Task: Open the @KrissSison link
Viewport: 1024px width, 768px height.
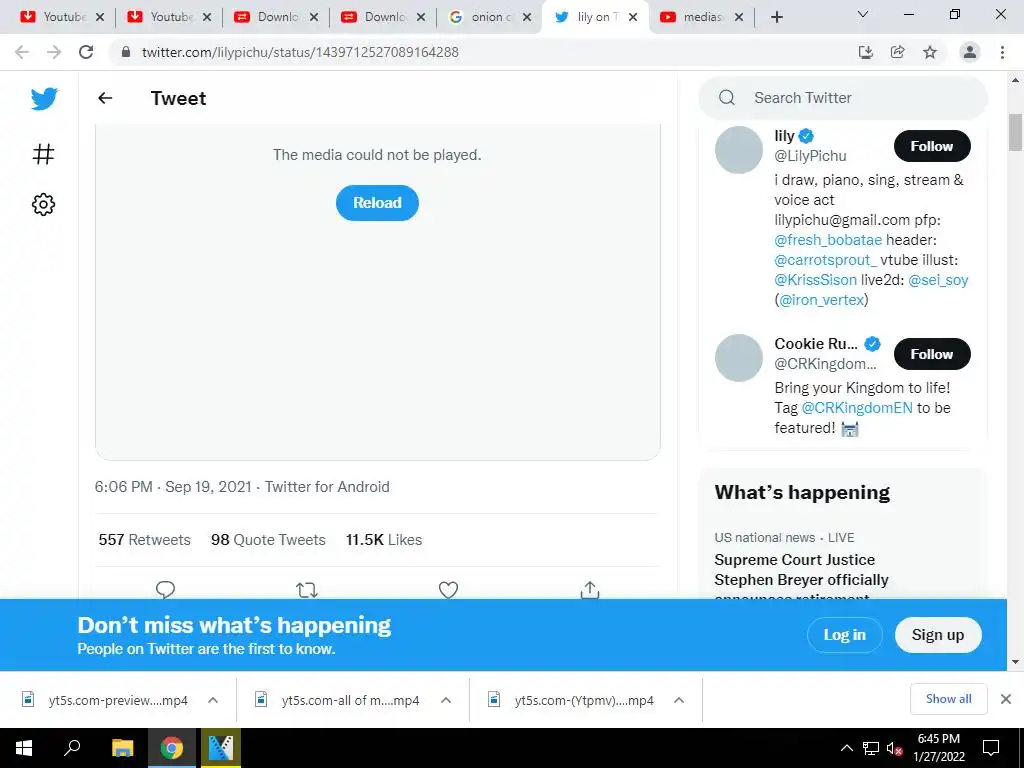Action: pos(815,280)
